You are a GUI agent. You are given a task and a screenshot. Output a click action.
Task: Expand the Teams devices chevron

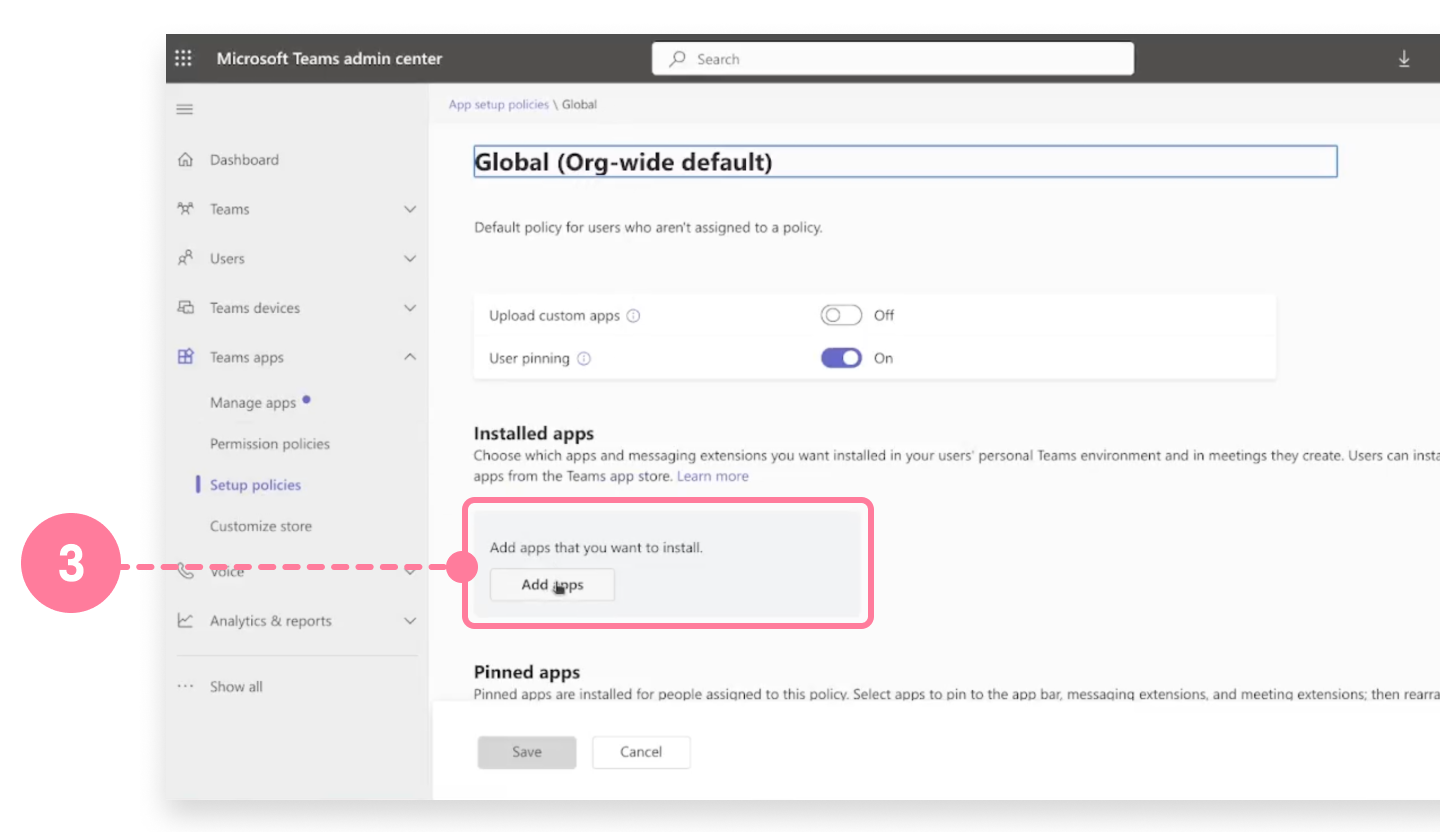click(409, 308)
